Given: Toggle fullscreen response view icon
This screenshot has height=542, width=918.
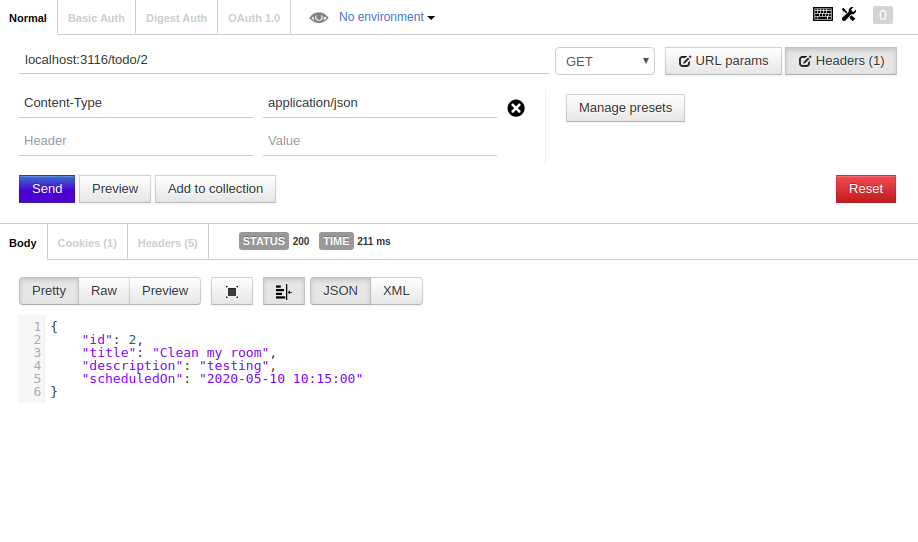Looking at the screenshot, I should click(232, 291).
